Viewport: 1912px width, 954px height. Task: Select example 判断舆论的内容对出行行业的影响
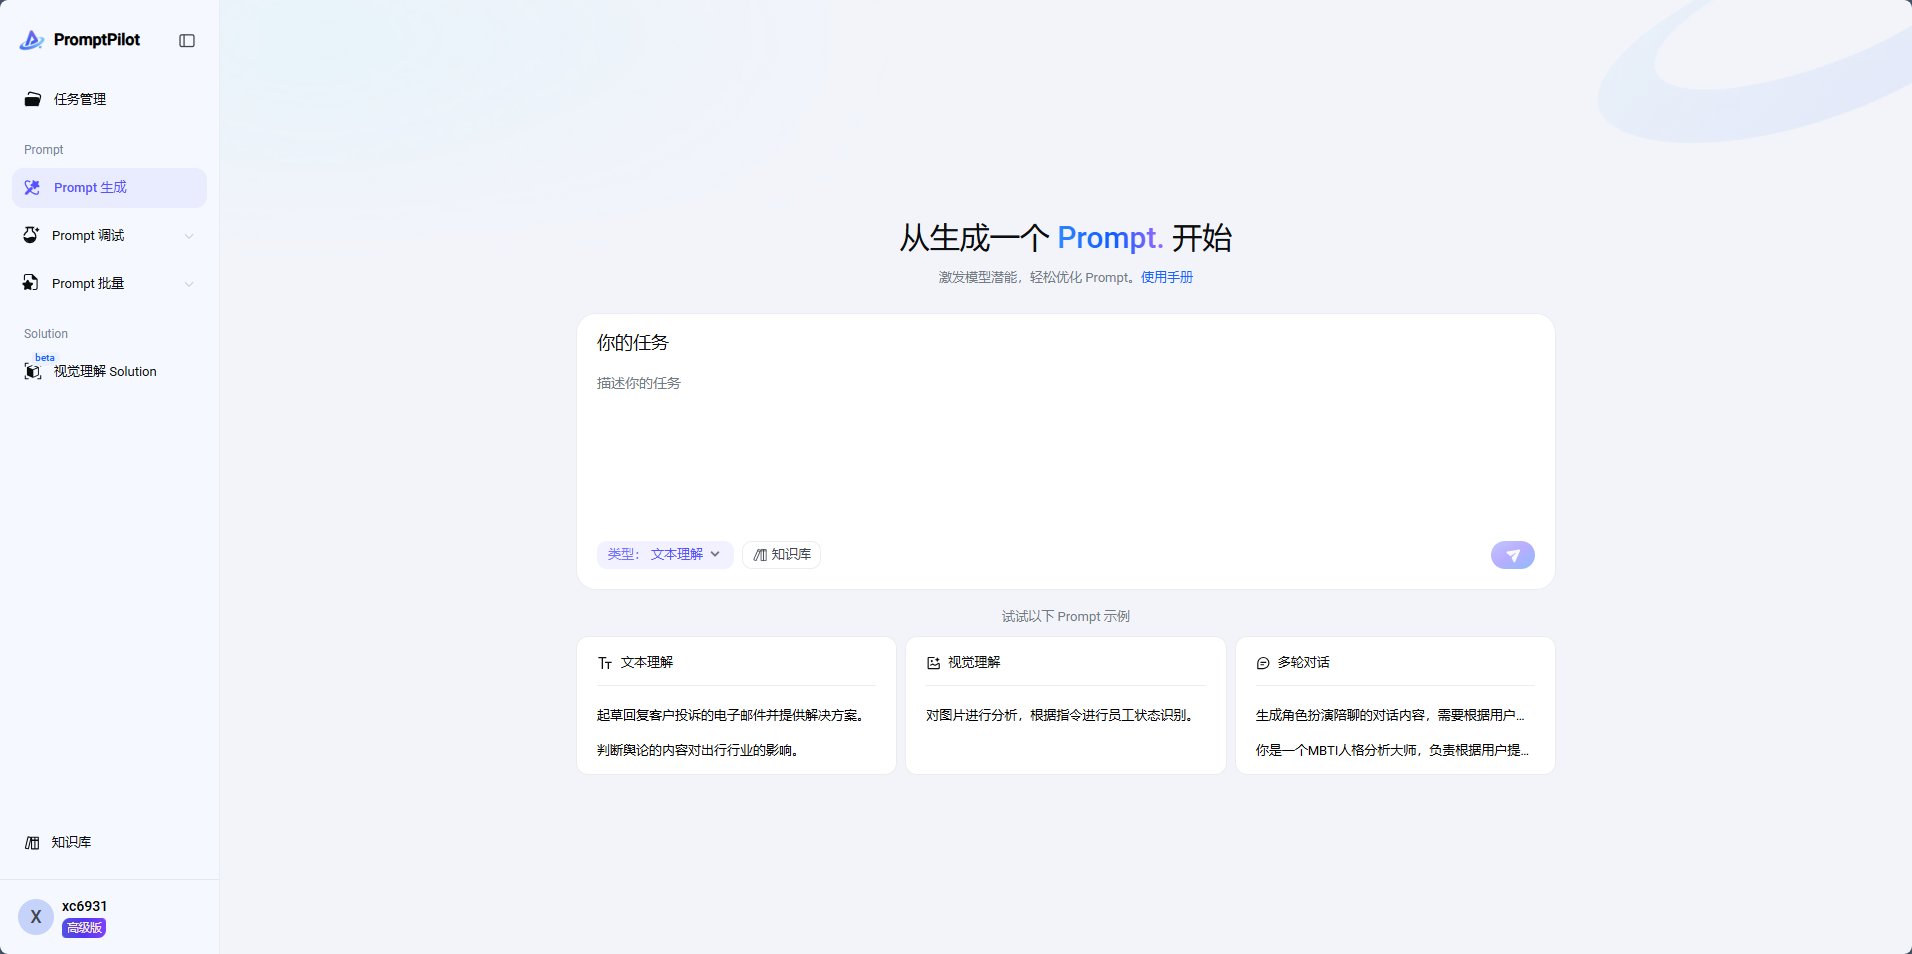pos(698,750)
